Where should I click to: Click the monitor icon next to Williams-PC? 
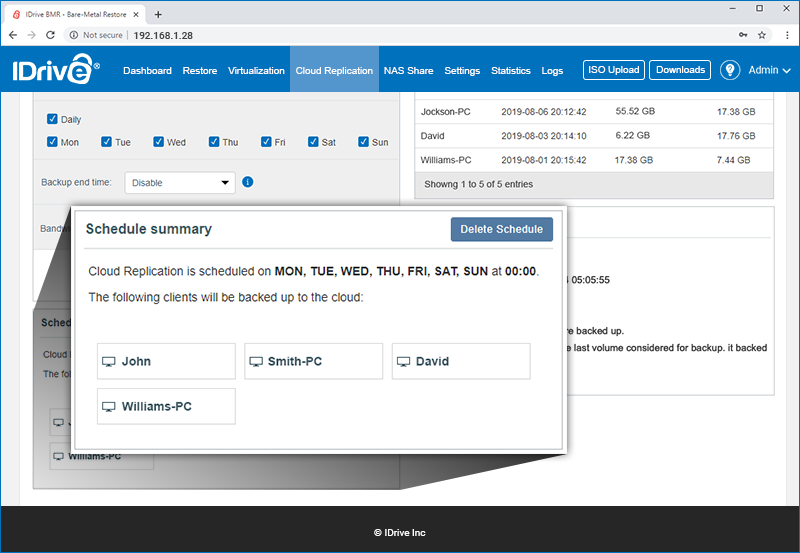pyautogui.click(x=109, y=407)
